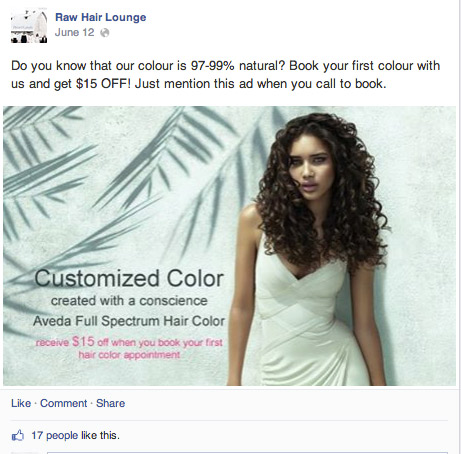Click the Aveda Full Spectrum Hair Color text

(x=129, y=321)
